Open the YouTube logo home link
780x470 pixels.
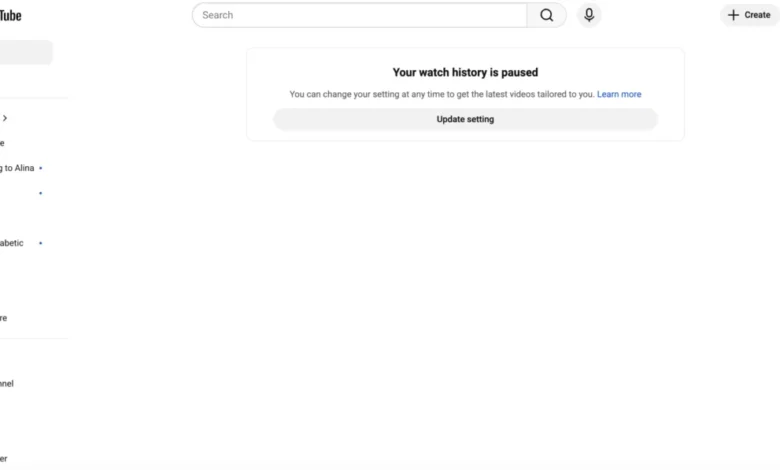point(10,15)
